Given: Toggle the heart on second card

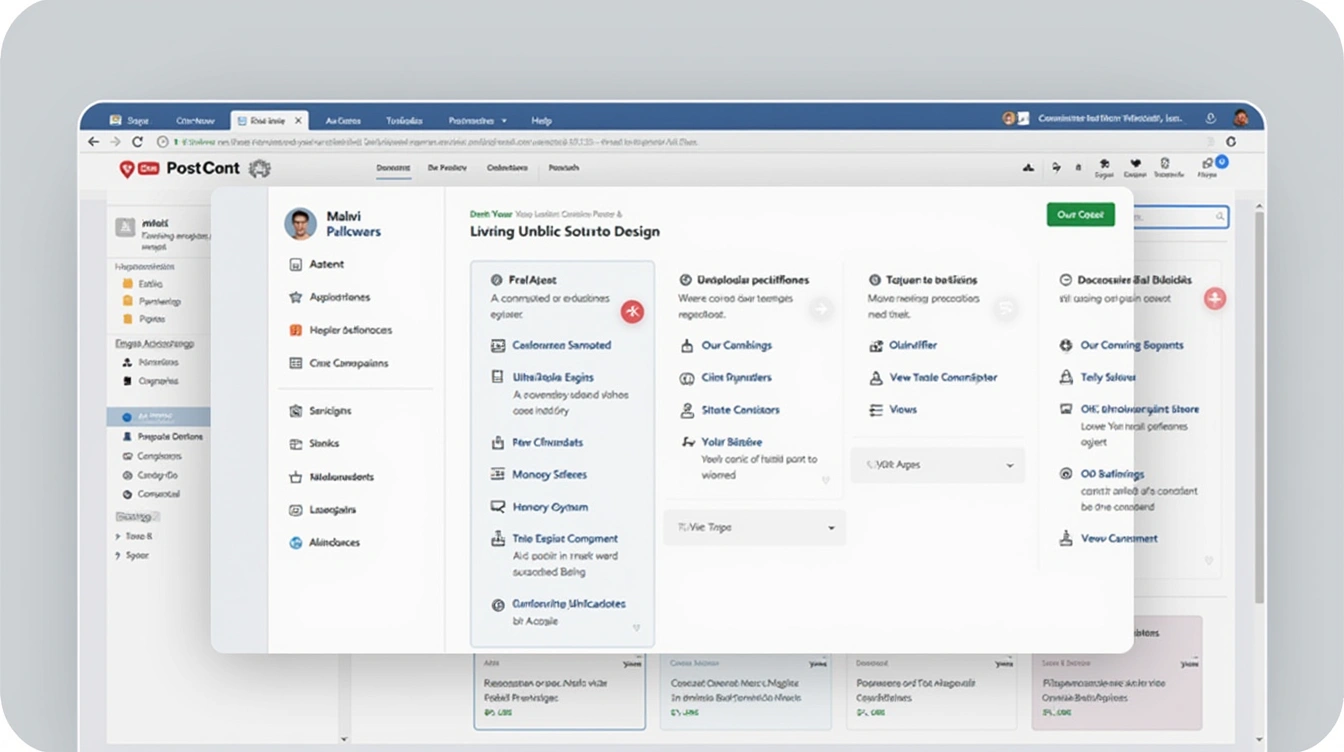Looking at the screenshot, I should (x=825, y=480).
